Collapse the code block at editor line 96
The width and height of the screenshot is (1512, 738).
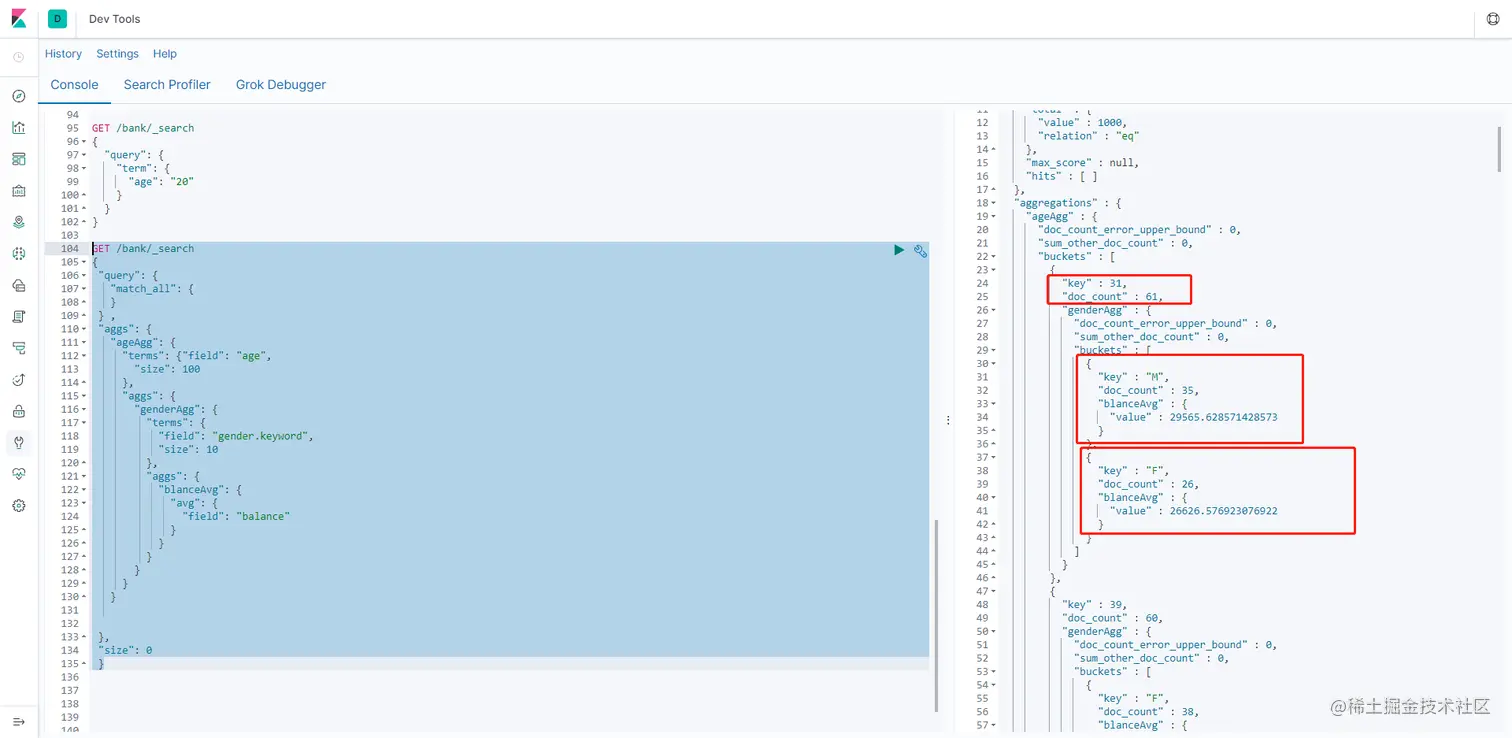click(84, 142)
